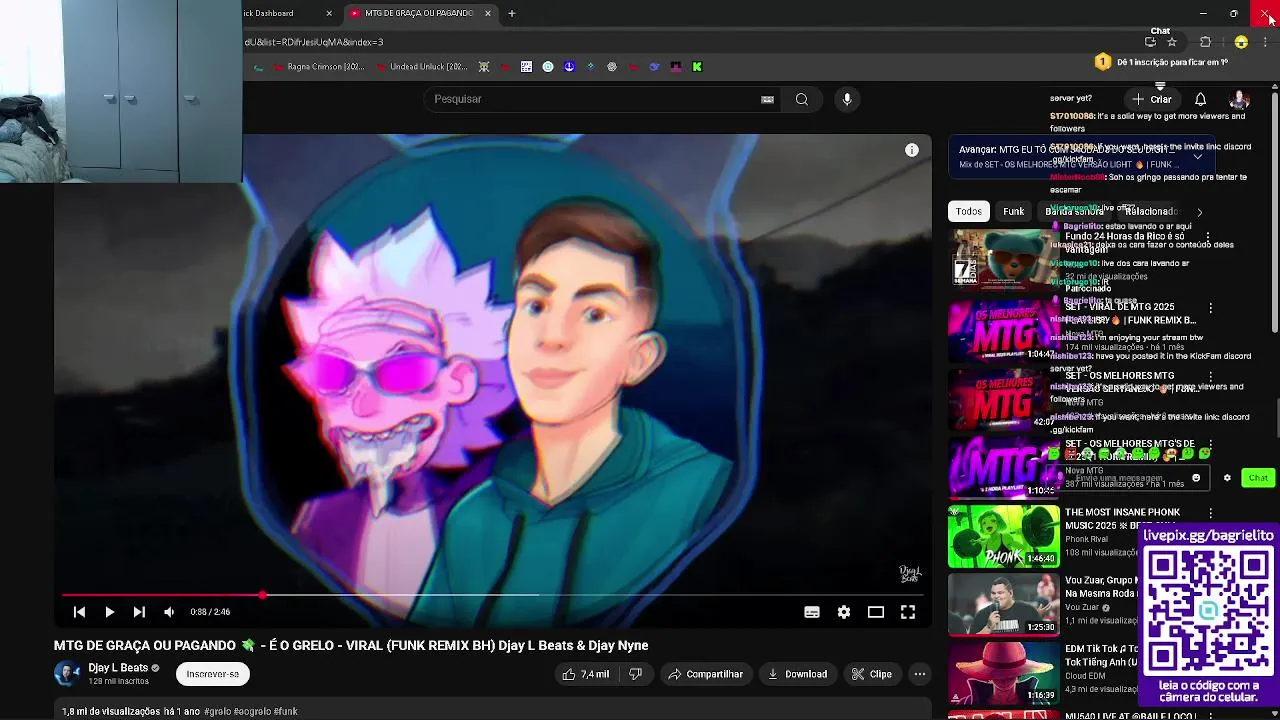Open options menu for VIRAL DE MTG 2025
Screen dimensions: 1280x720
point(1211,308)
